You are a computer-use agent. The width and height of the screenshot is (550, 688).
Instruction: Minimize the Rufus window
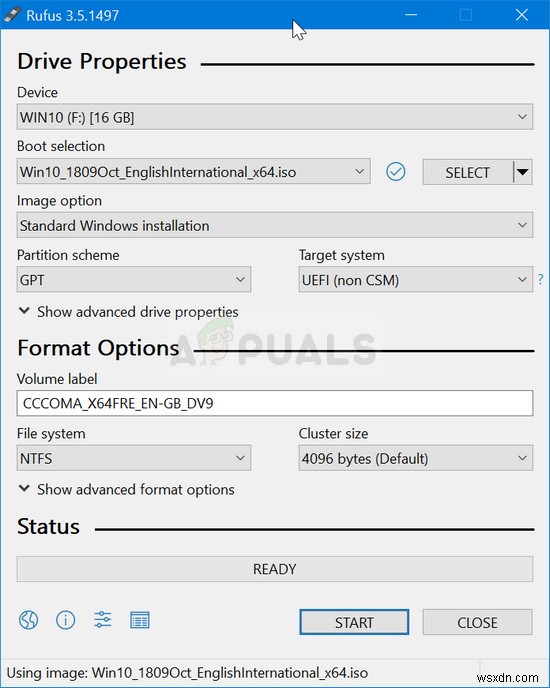coord(411,15)
